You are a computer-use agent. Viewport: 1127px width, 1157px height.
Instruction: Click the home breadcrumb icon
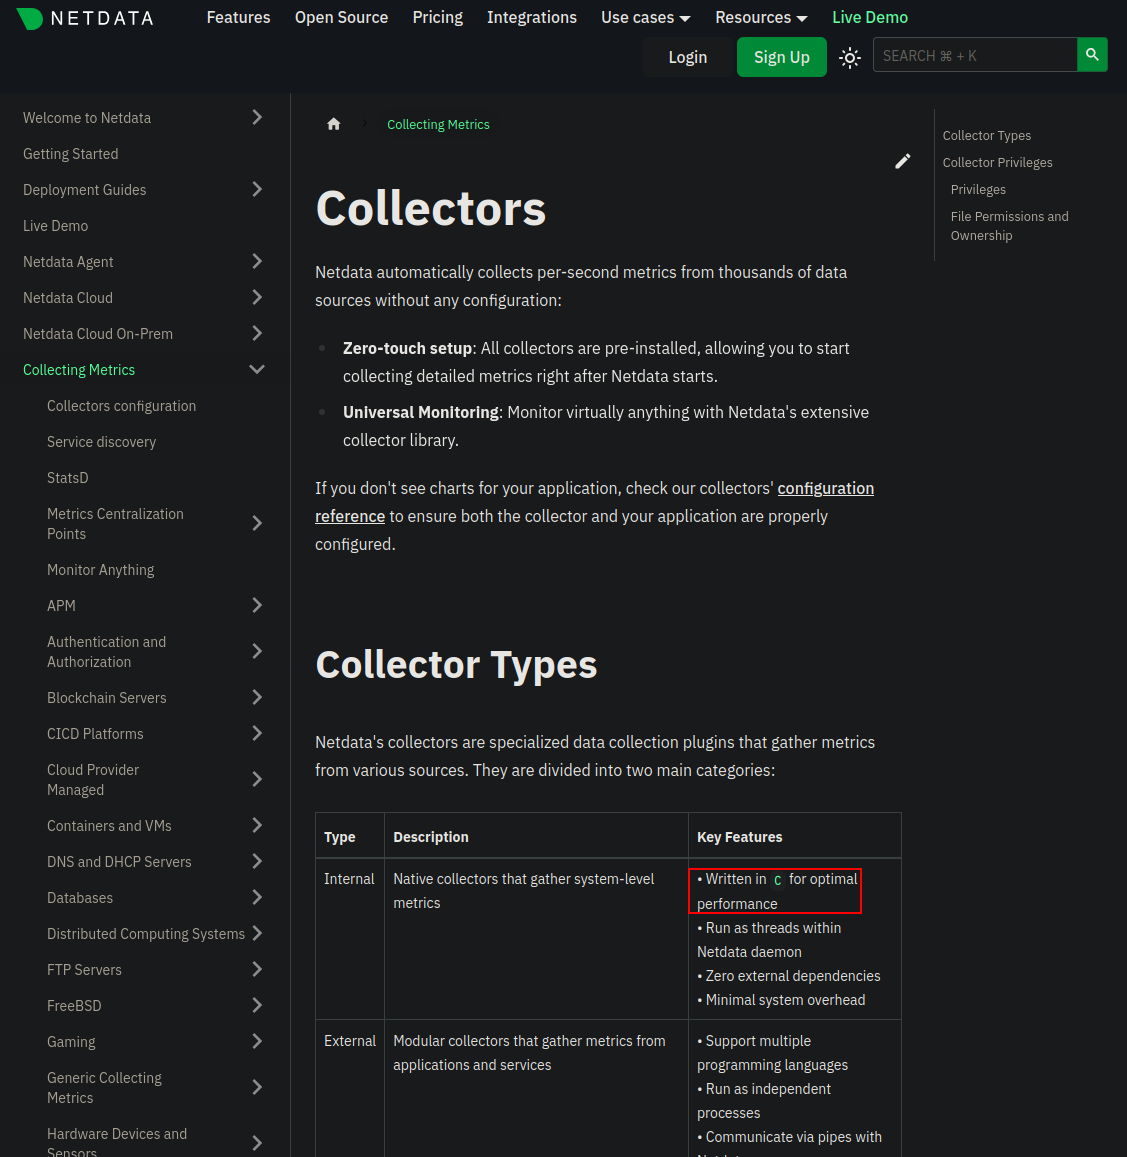[334, 125]
